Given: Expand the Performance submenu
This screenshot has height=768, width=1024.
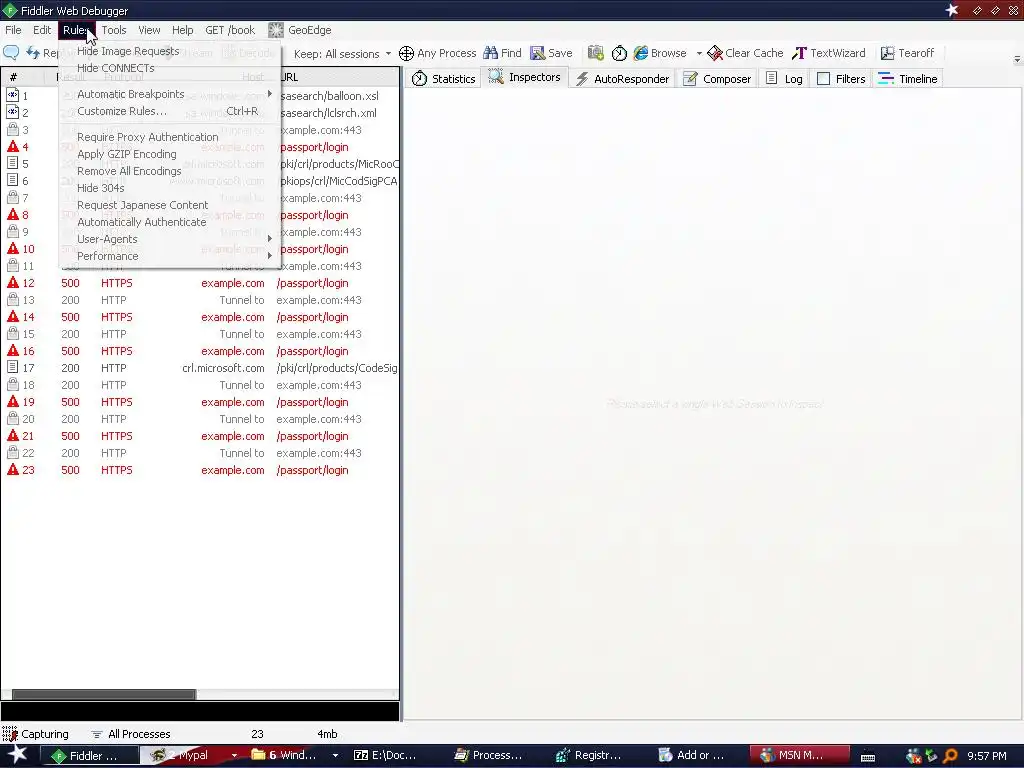Looking at the screenshot, I should coord(170,256).
